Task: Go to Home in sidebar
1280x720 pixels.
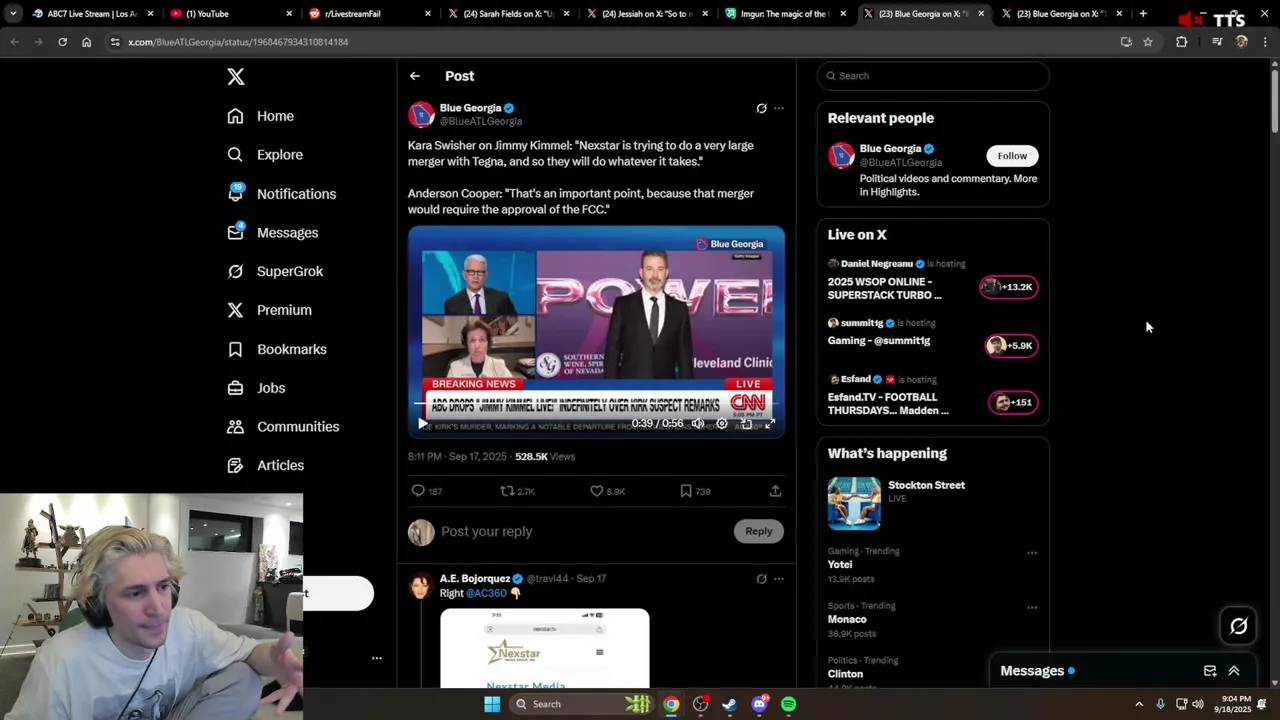Action: click(x=260, y=116)
